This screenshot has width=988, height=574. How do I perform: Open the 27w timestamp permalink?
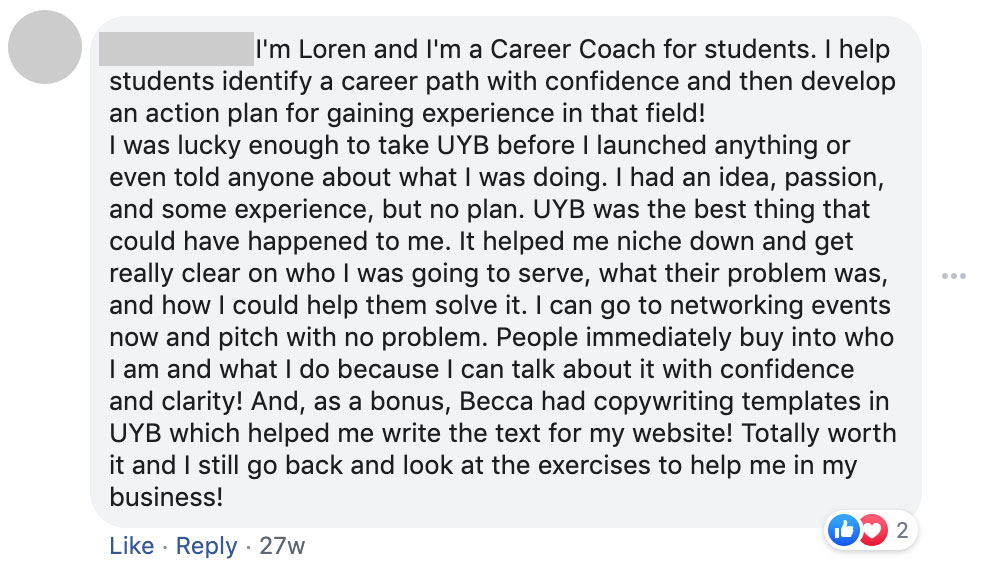pos(282,546)
